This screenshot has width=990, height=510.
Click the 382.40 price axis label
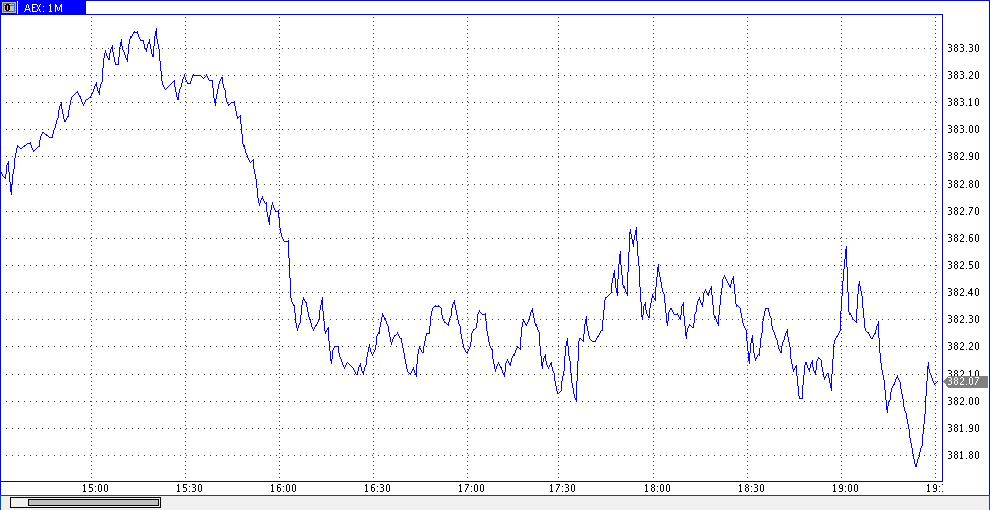click(963, 292)
